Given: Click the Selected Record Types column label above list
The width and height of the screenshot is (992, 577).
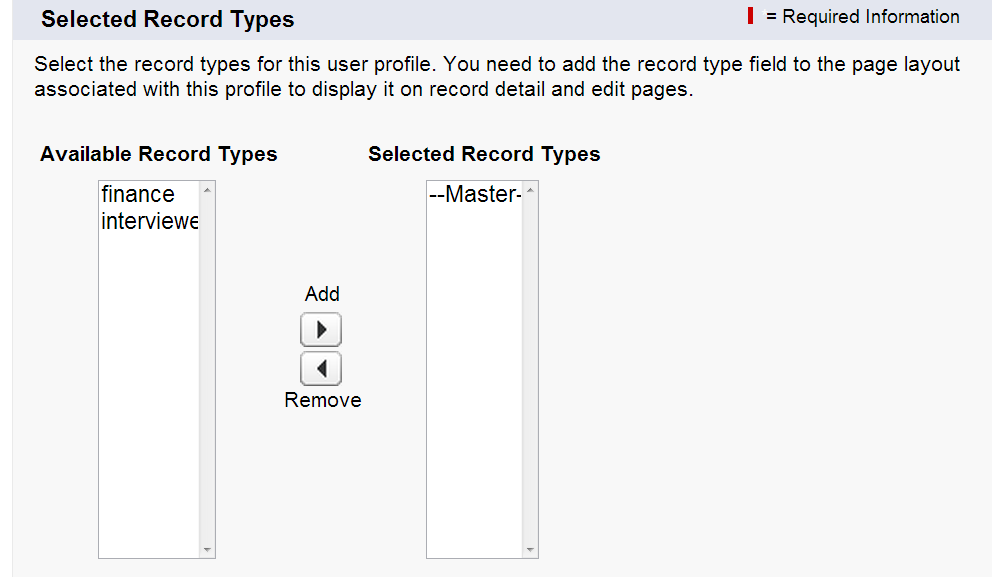Looking at the screenshot, I should point(484,154).
